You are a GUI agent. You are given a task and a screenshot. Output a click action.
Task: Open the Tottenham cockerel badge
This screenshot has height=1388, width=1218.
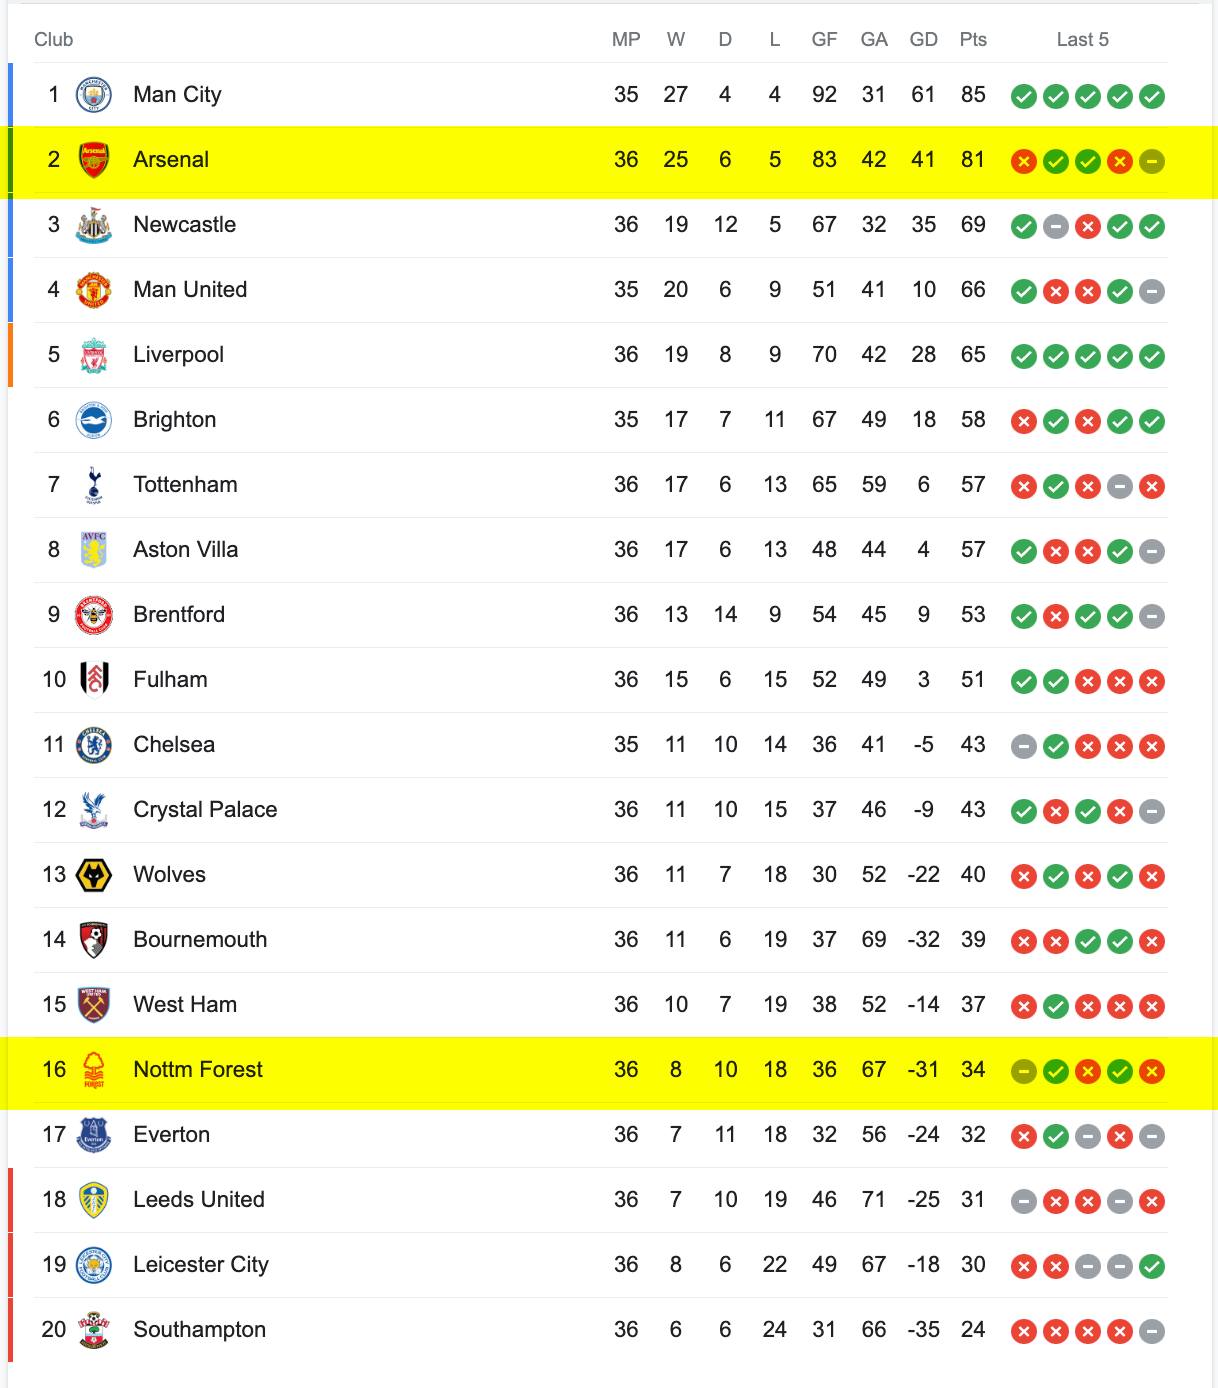(94, 485)
